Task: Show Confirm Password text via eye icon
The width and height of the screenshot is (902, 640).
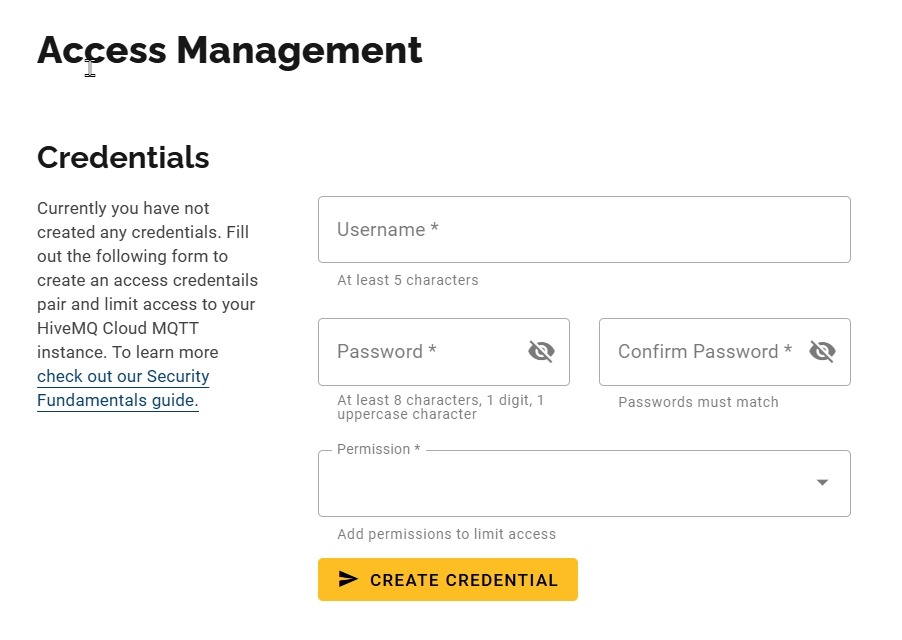Action: point(822,351)
